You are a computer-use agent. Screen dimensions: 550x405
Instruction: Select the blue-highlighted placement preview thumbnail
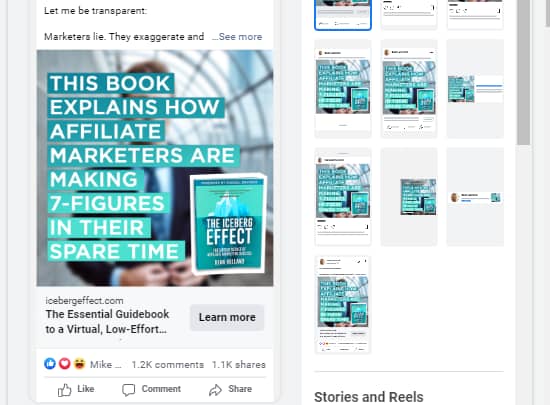point(343,15)
